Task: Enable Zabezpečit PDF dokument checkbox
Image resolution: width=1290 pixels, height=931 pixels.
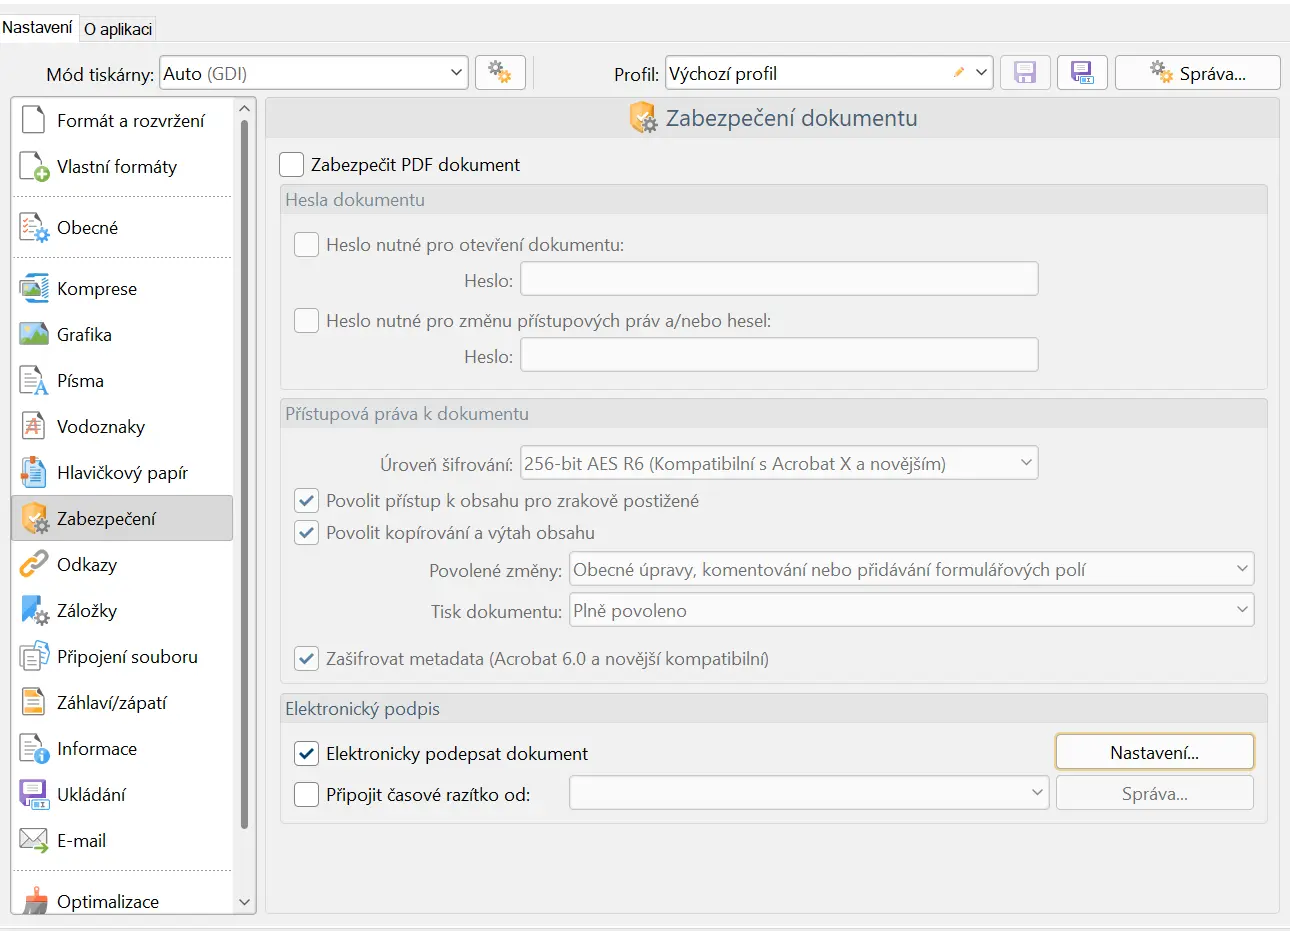Action: click(292, 164)
